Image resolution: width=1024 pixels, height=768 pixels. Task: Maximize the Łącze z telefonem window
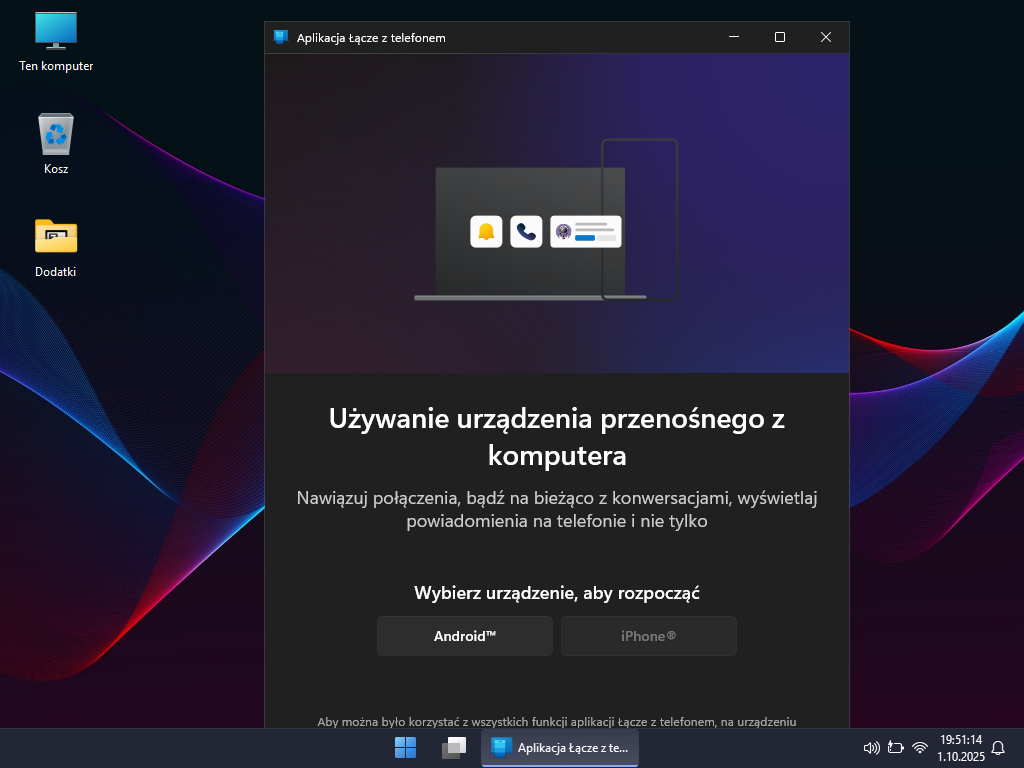point(780,37)
